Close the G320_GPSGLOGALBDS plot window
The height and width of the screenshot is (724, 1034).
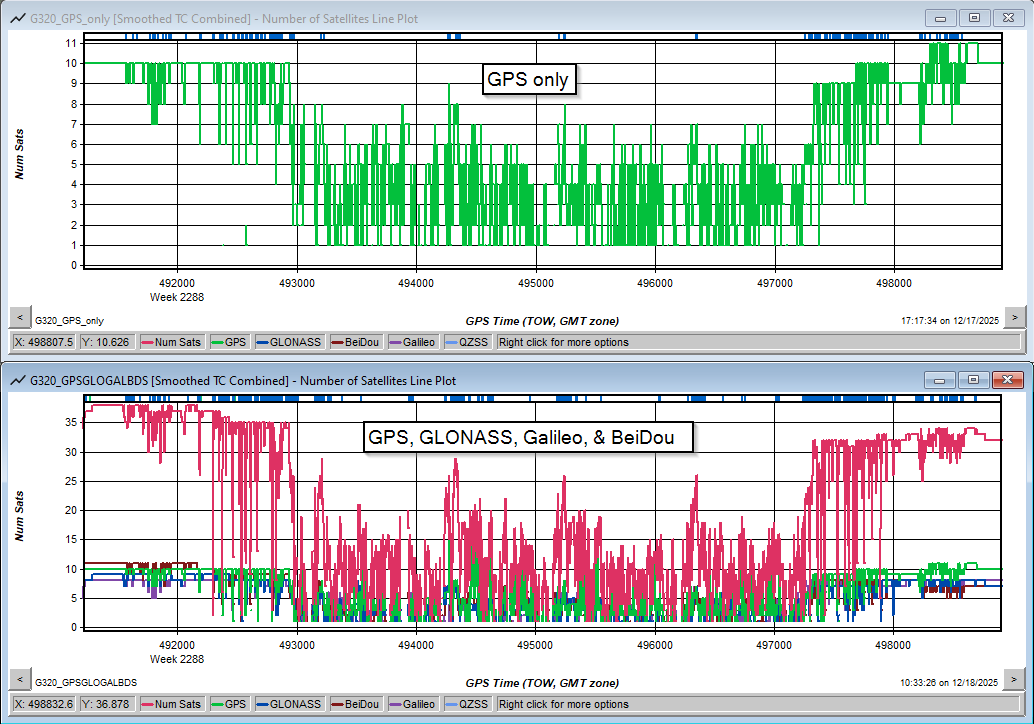1008,380
